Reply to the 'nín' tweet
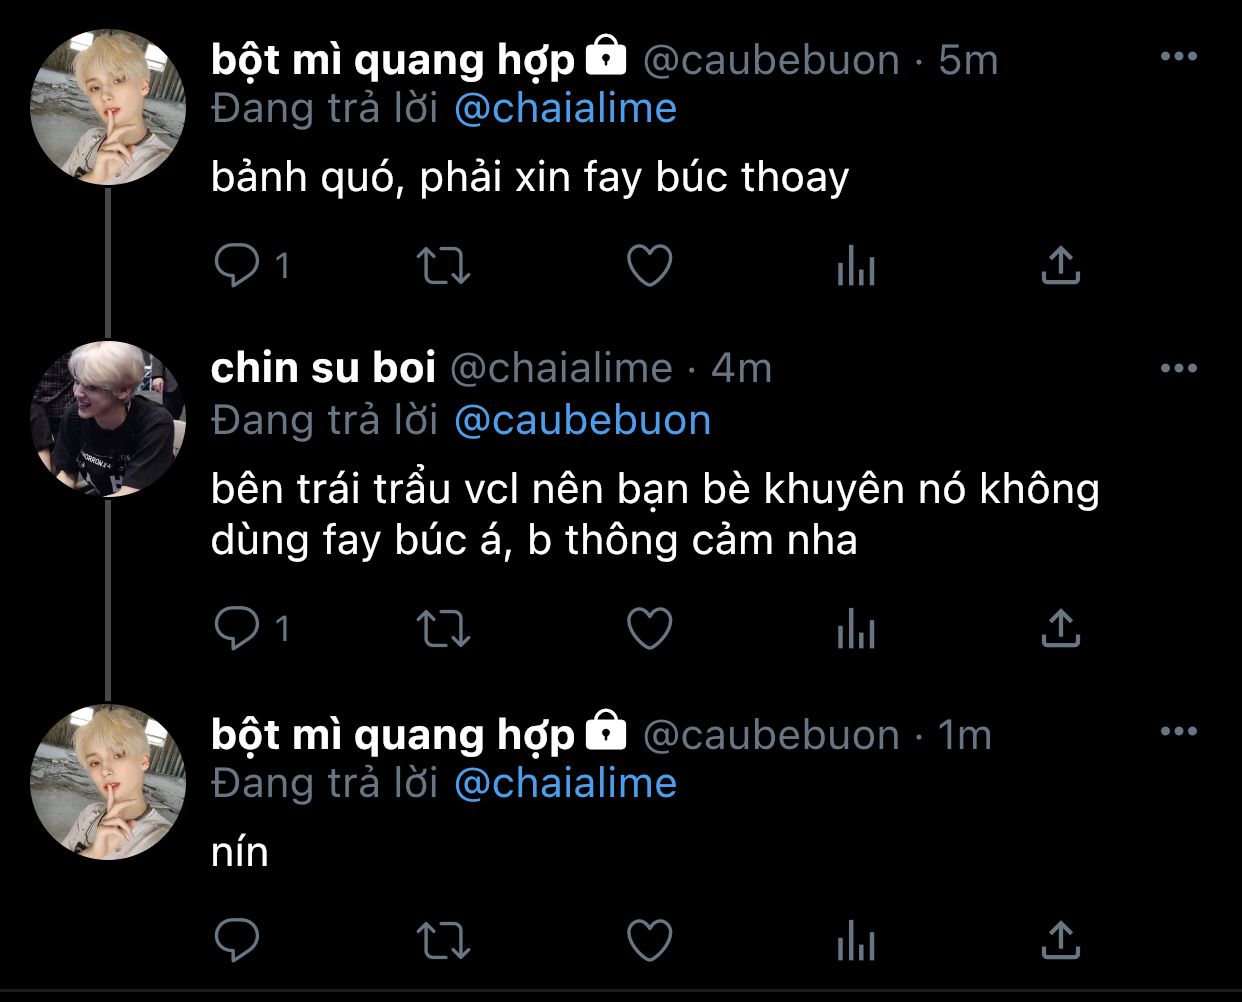The height and width of the screenshot is (1002, 1242). [x=237, y=940]
